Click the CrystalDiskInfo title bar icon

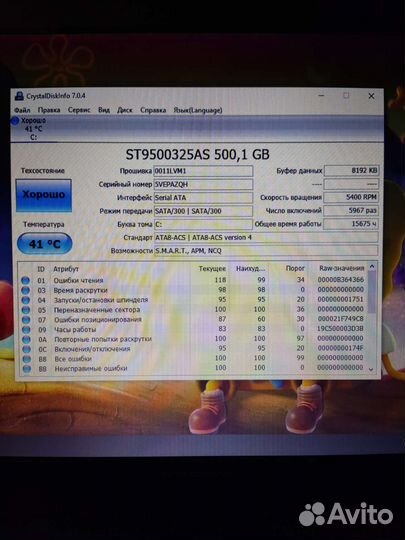19,96
